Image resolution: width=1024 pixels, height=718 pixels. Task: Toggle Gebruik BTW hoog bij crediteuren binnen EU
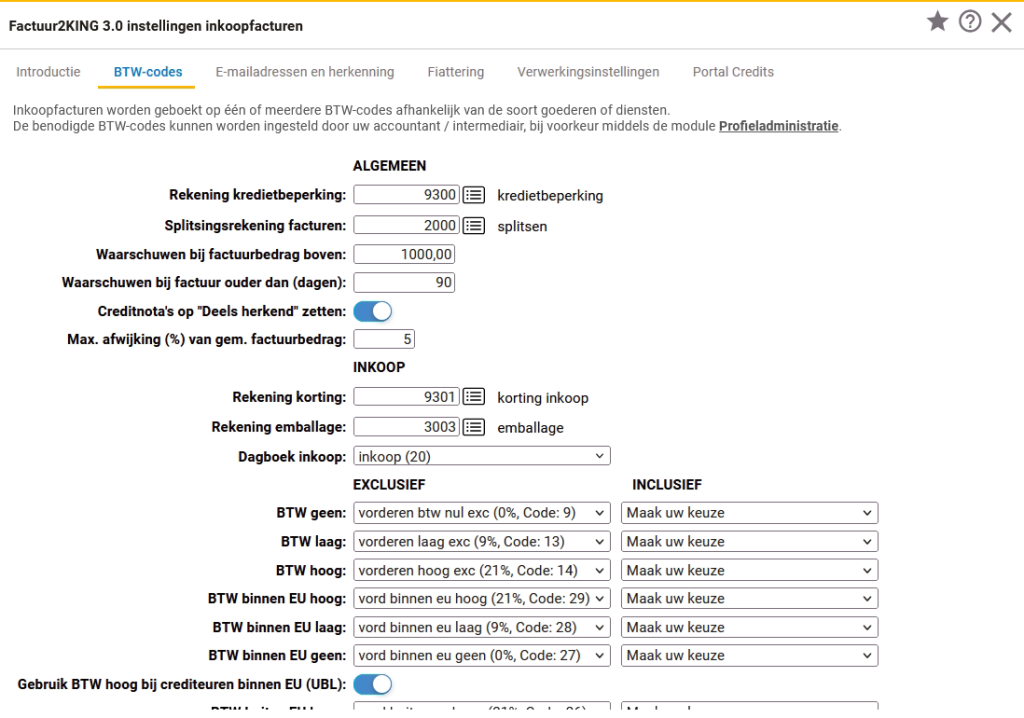click(x=373, y=685)
